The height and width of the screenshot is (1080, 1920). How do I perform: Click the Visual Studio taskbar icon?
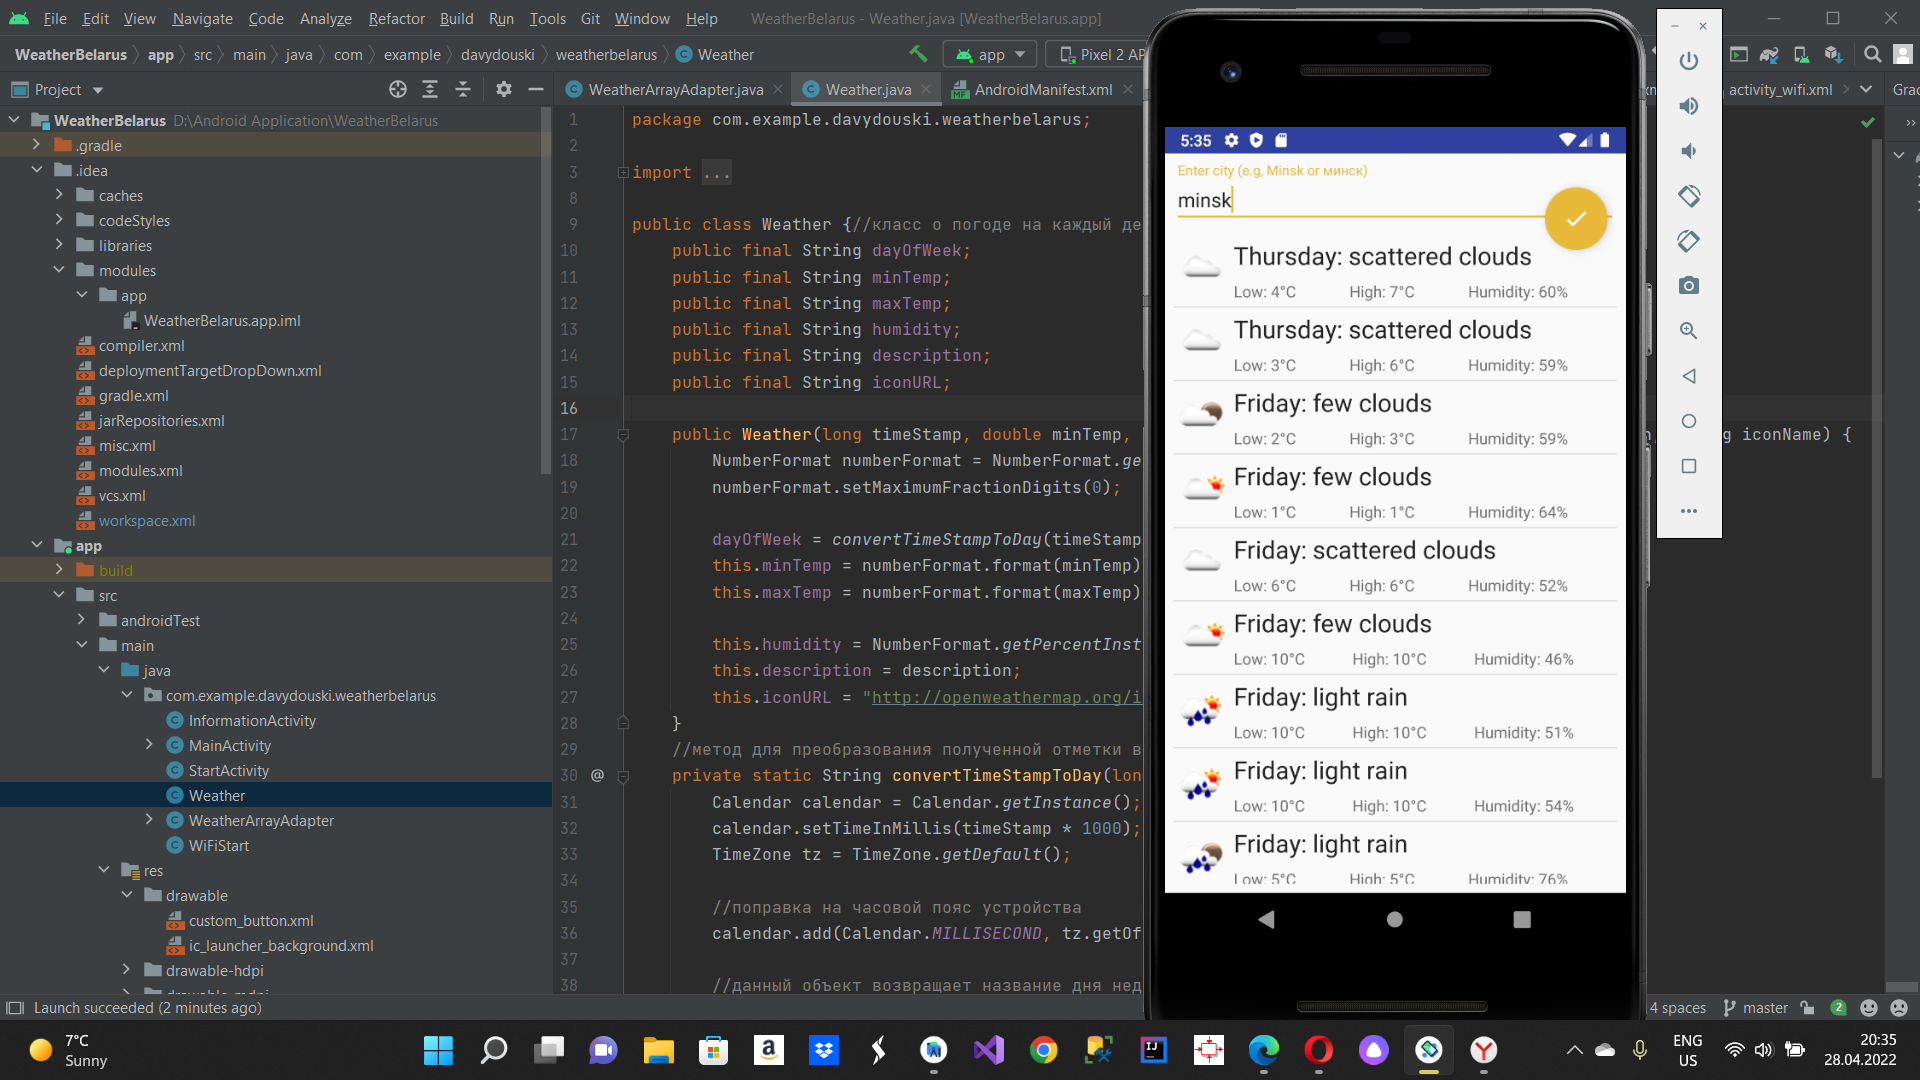pyautogui.click(x=988, y=1050)
